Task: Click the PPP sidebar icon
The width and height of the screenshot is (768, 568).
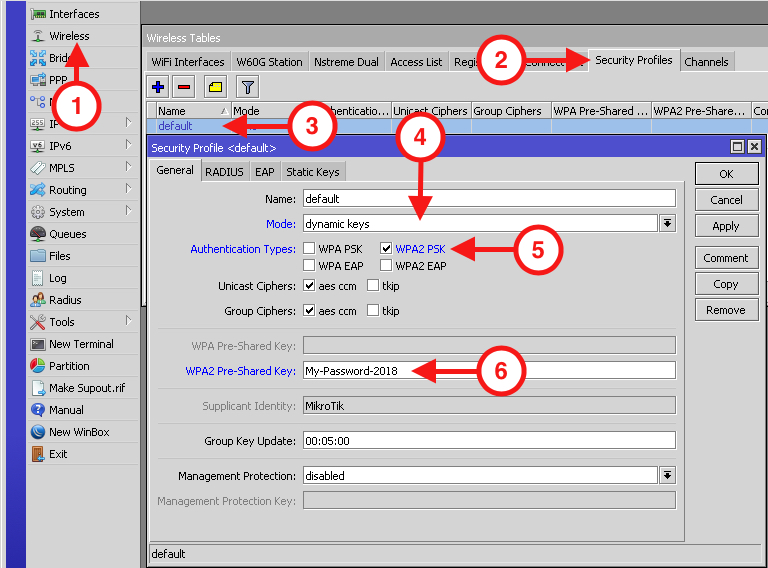Action: pyautogui.click(x=38, y=80)
